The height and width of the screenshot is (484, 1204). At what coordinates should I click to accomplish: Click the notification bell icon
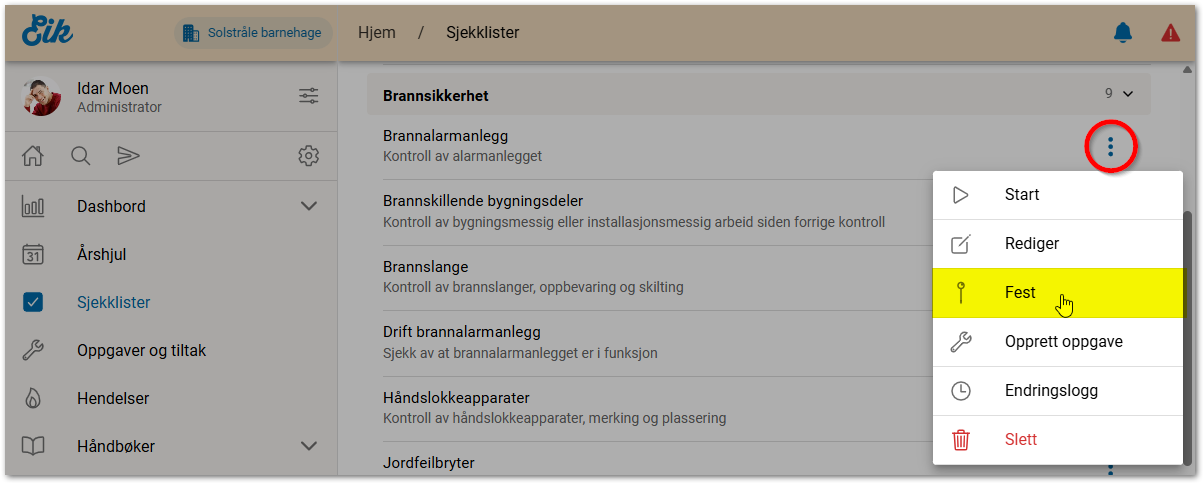tap(1123, 33)
